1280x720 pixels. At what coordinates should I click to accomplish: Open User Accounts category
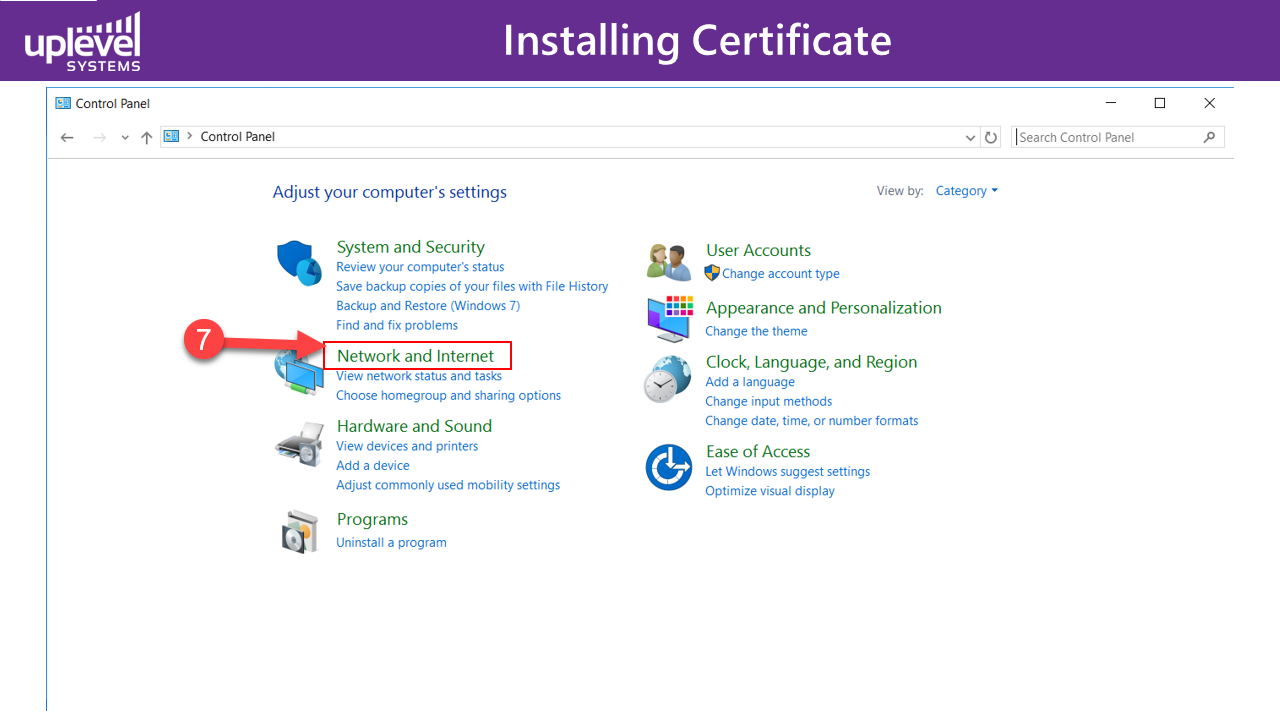(x=758, y=250)
